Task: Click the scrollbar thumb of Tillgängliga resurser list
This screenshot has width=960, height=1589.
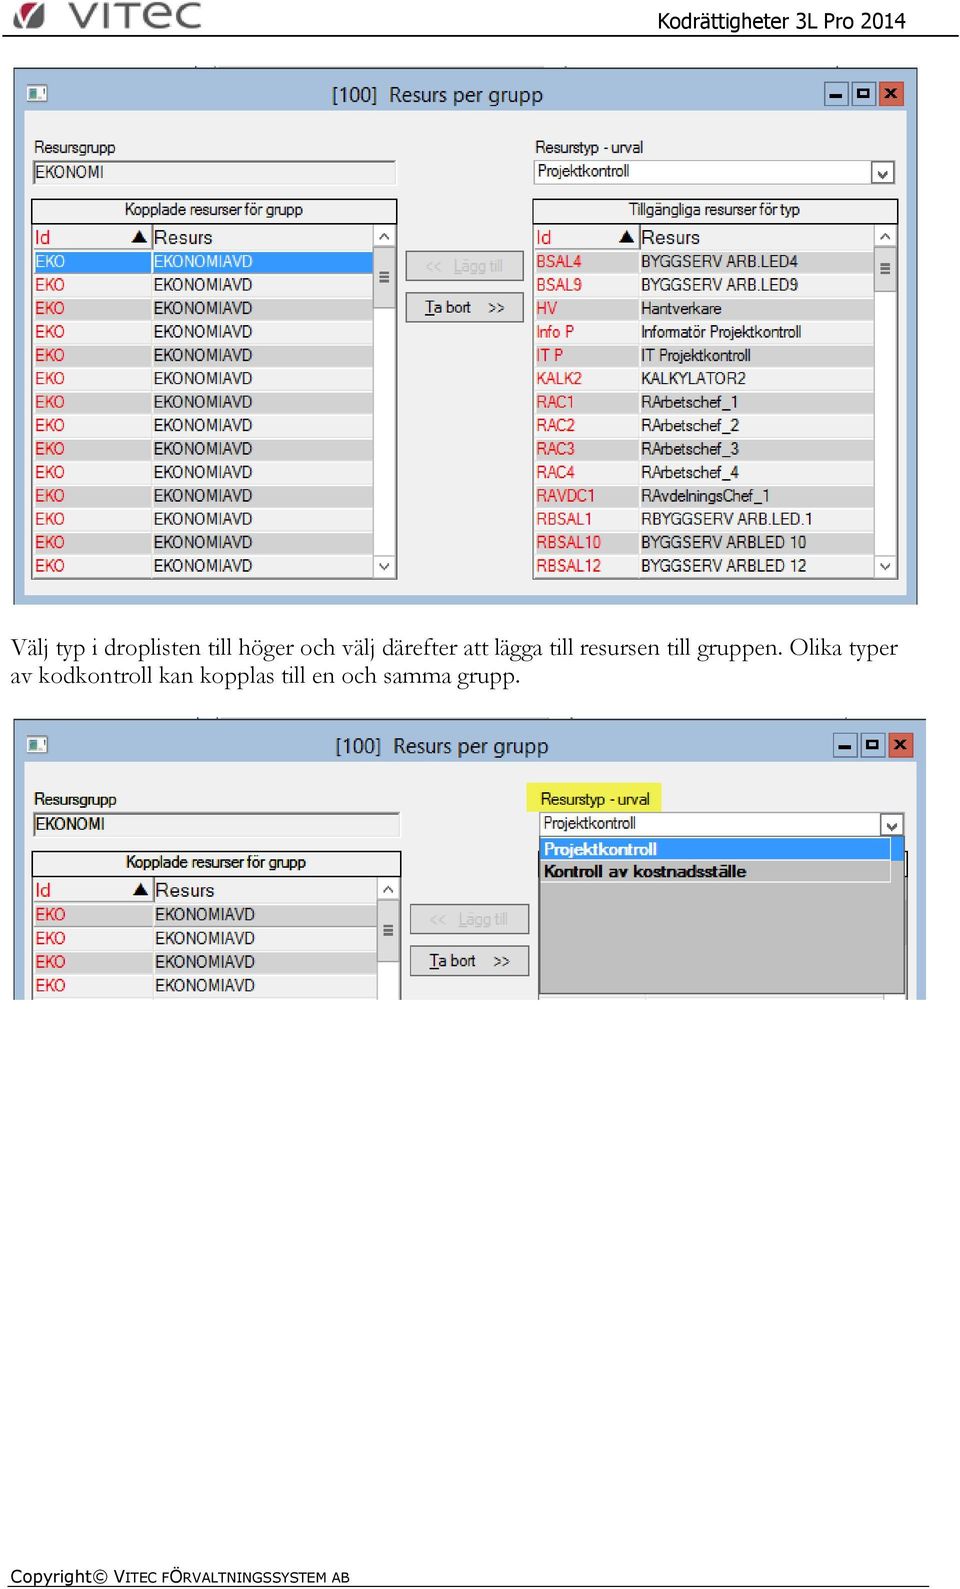Action: tap(885, 269)
